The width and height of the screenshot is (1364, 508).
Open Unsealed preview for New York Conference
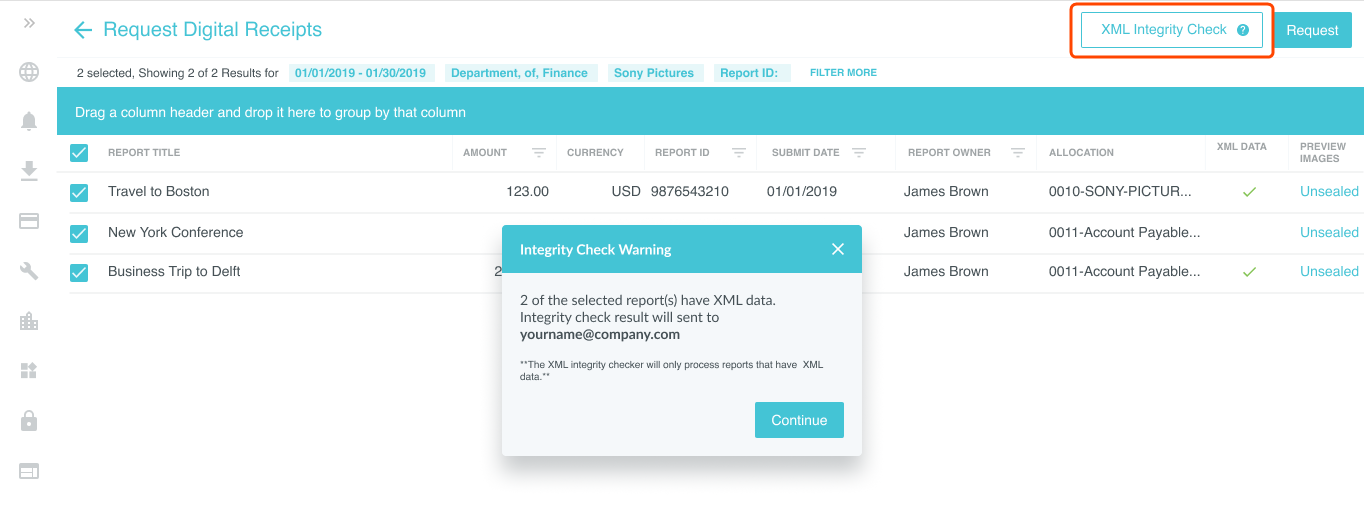(1329, 232)
